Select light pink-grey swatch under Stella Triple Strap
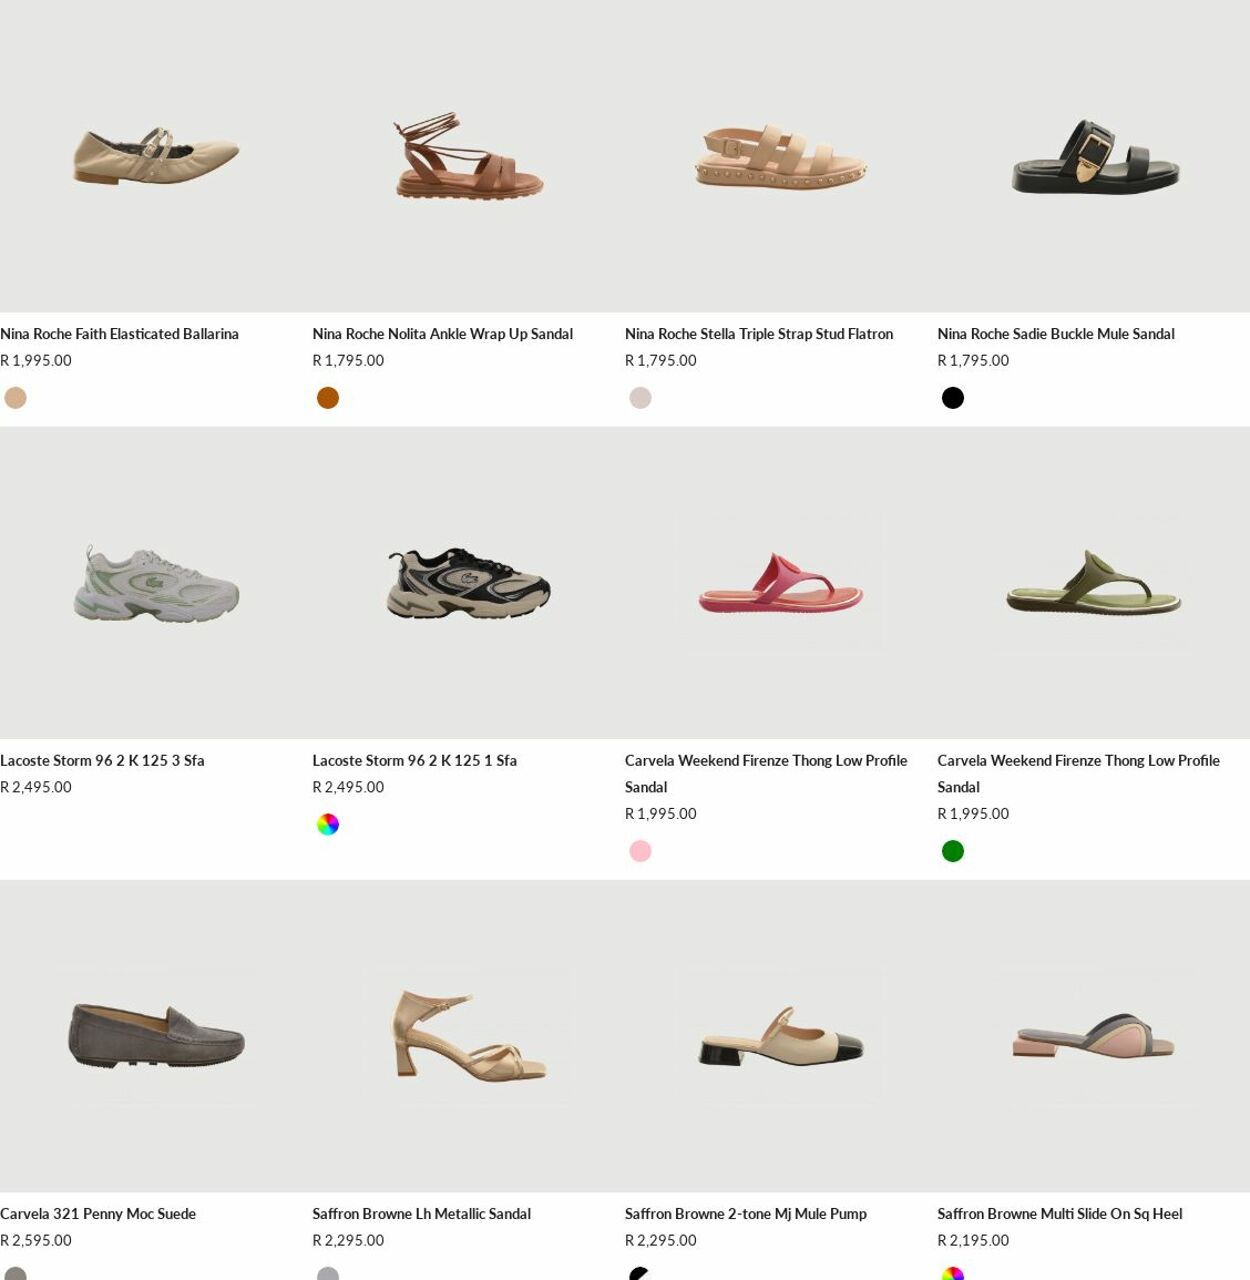This screenshot has height=1280, width=1250. 640,398
